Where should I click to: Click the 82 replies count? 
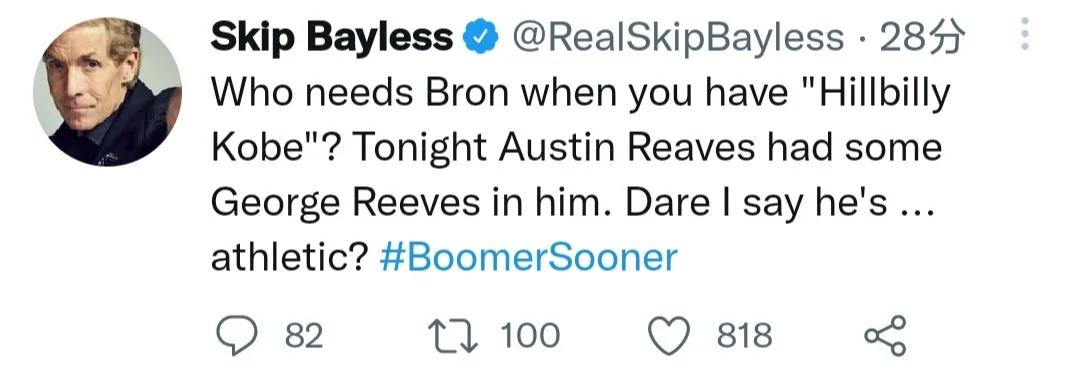pos(304,336)
